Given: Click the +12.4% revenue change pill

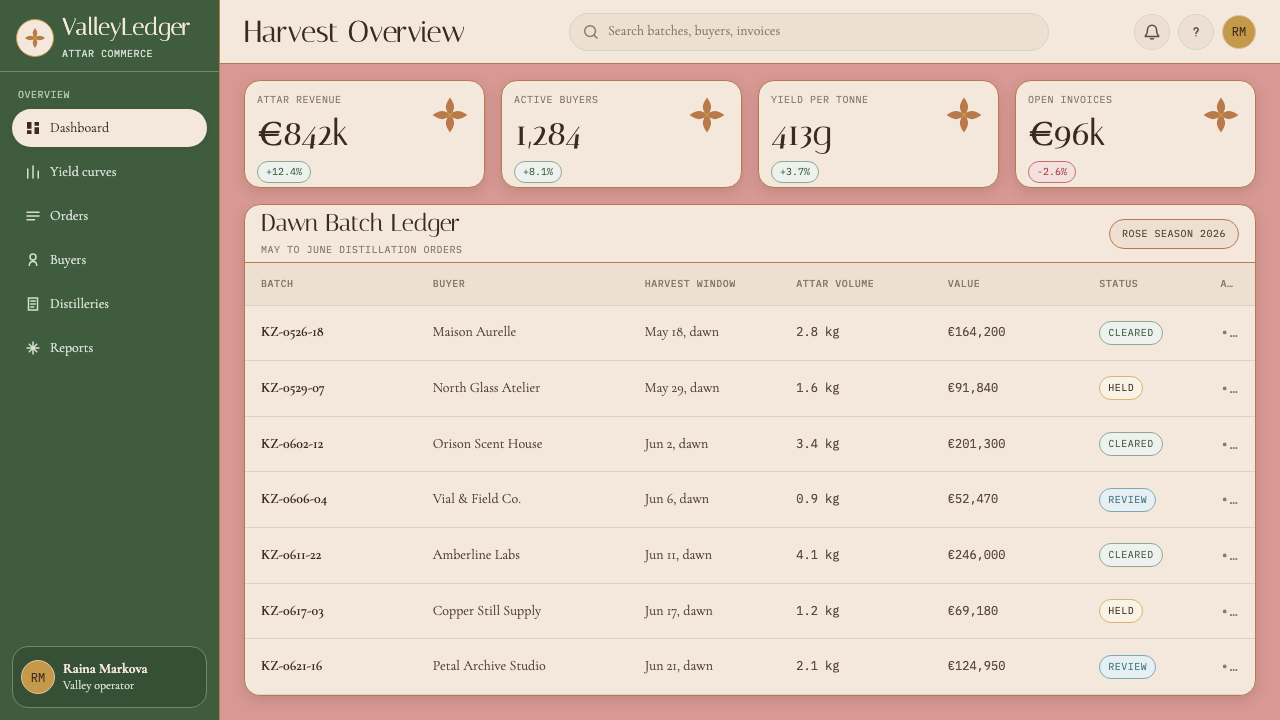Looking at the screenshot, I should (284, 172).
